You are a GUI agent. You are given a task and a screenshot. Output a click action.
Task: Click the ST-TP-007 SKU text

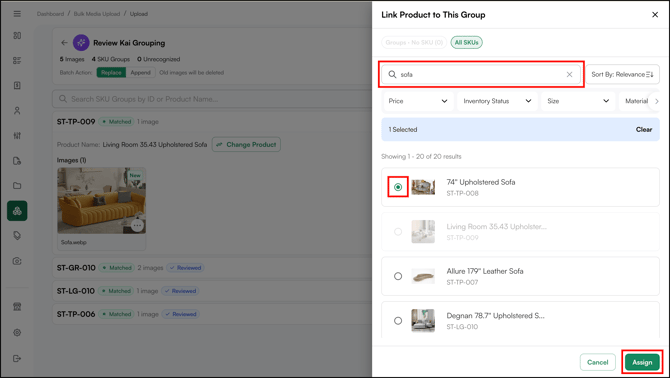462,282
